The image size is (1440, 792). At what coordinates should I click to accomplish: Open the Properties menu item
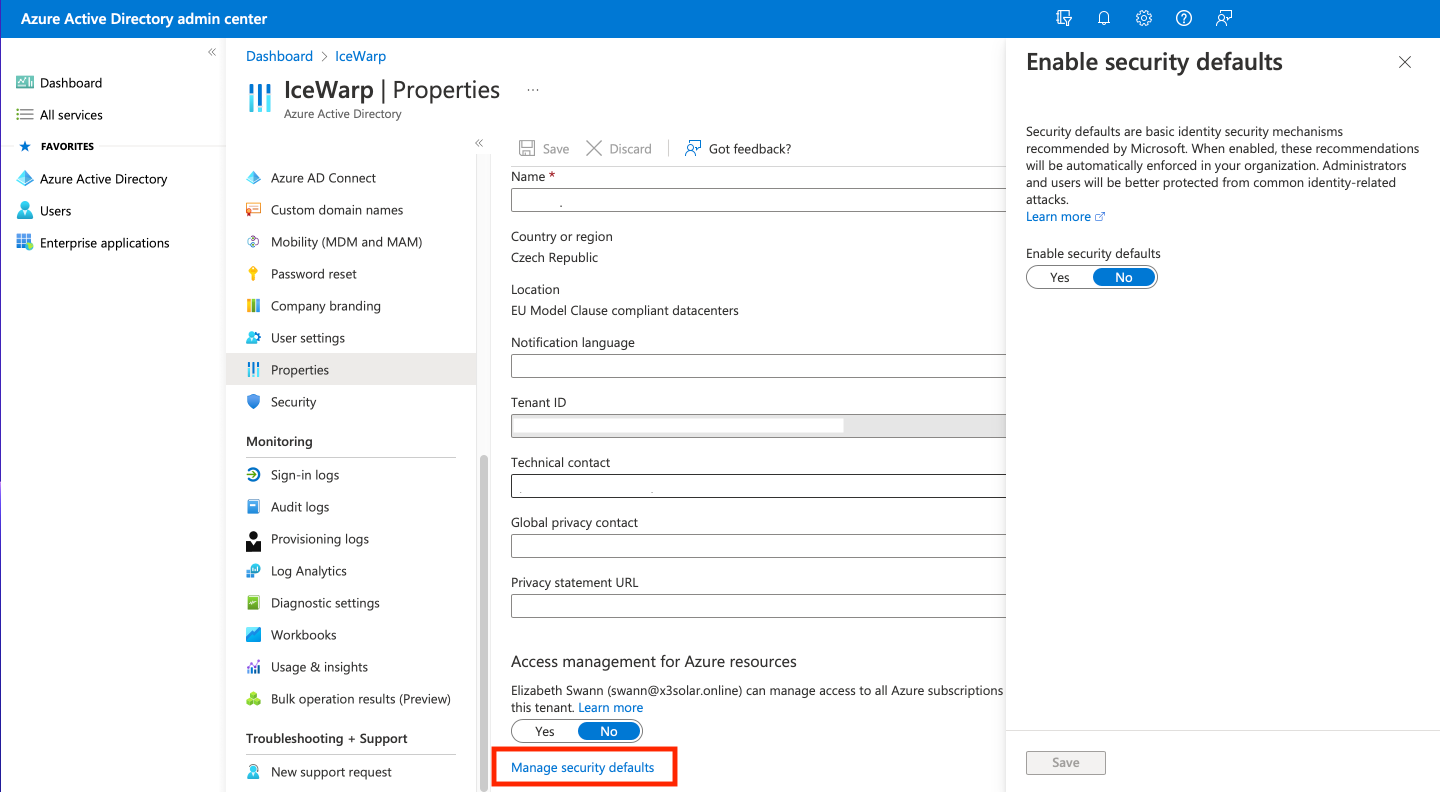pos(351,370)
